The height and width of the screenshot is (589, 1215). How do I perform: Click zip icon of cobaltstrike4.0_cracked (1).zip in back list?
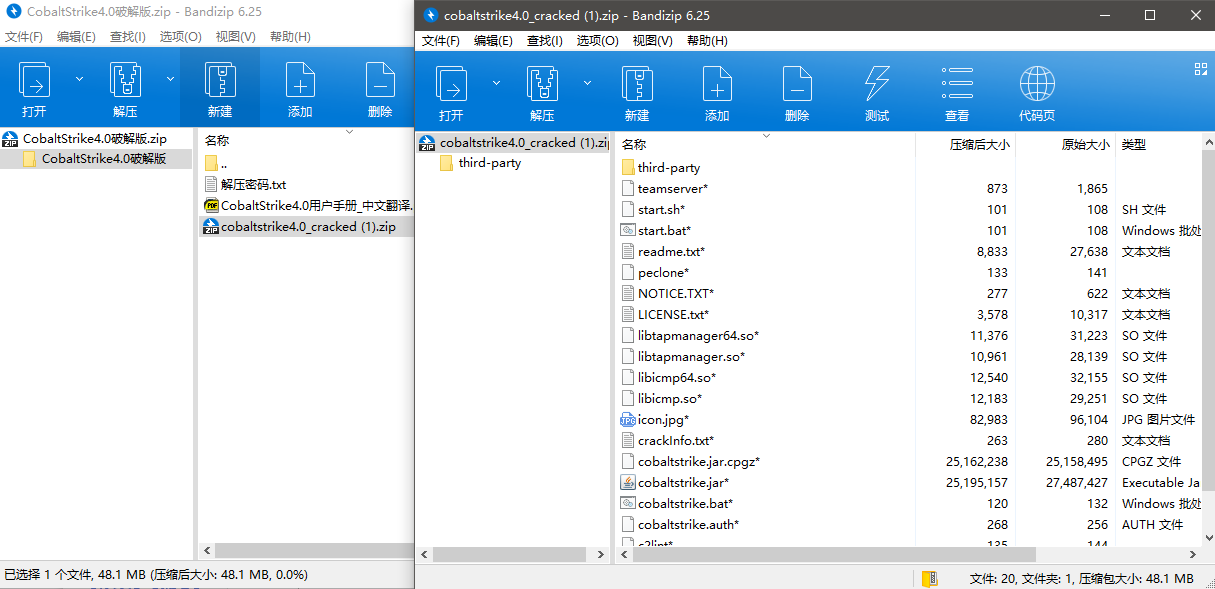click(211, 226)
